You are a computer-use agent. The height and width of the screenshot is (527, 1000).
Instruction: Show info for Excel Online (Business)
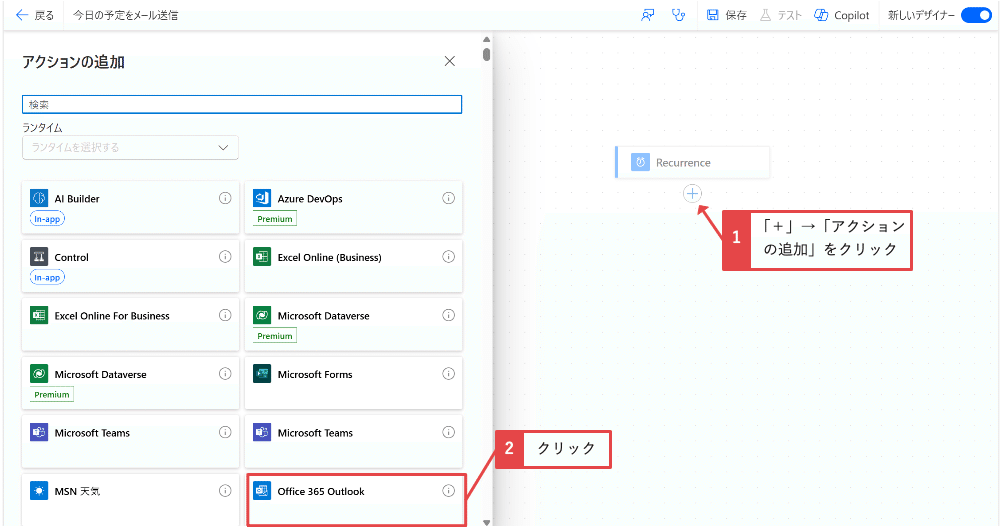point(448,256)
